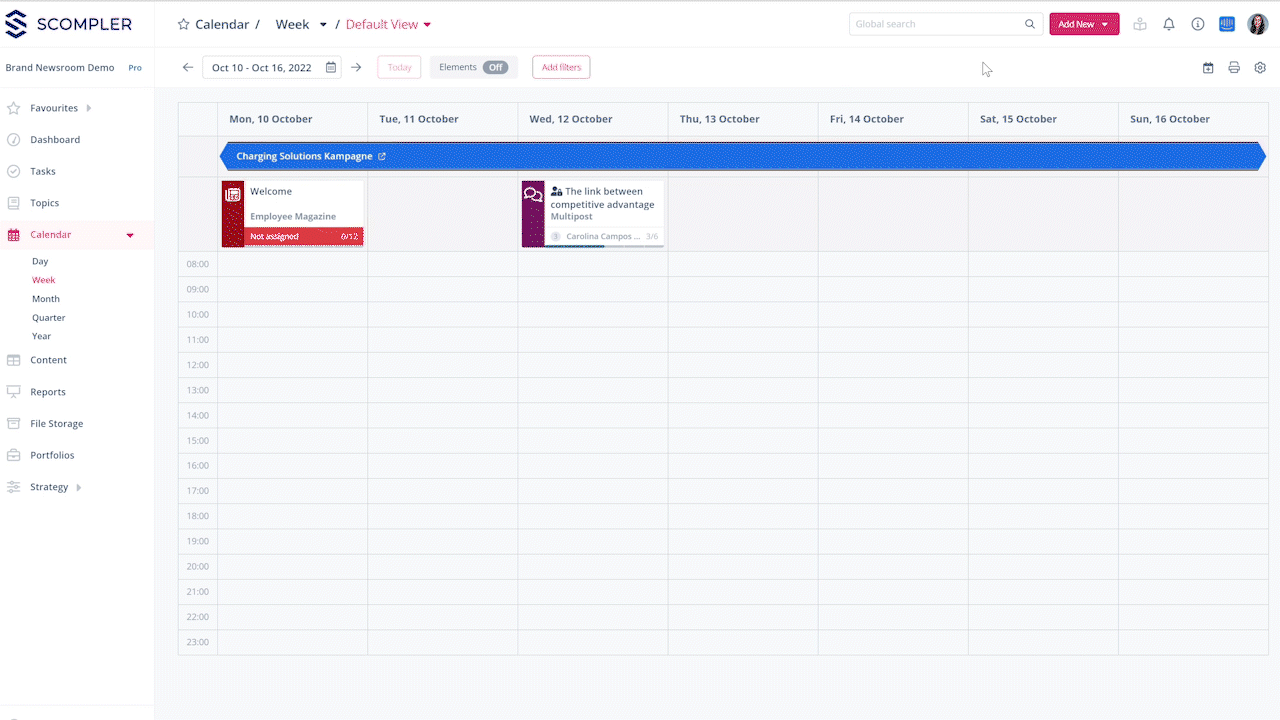This screenshot has height=720, width=1280.
Task: Click the add-to-calendar icon near the printer icon
Action: click(x=1208, y=67)
